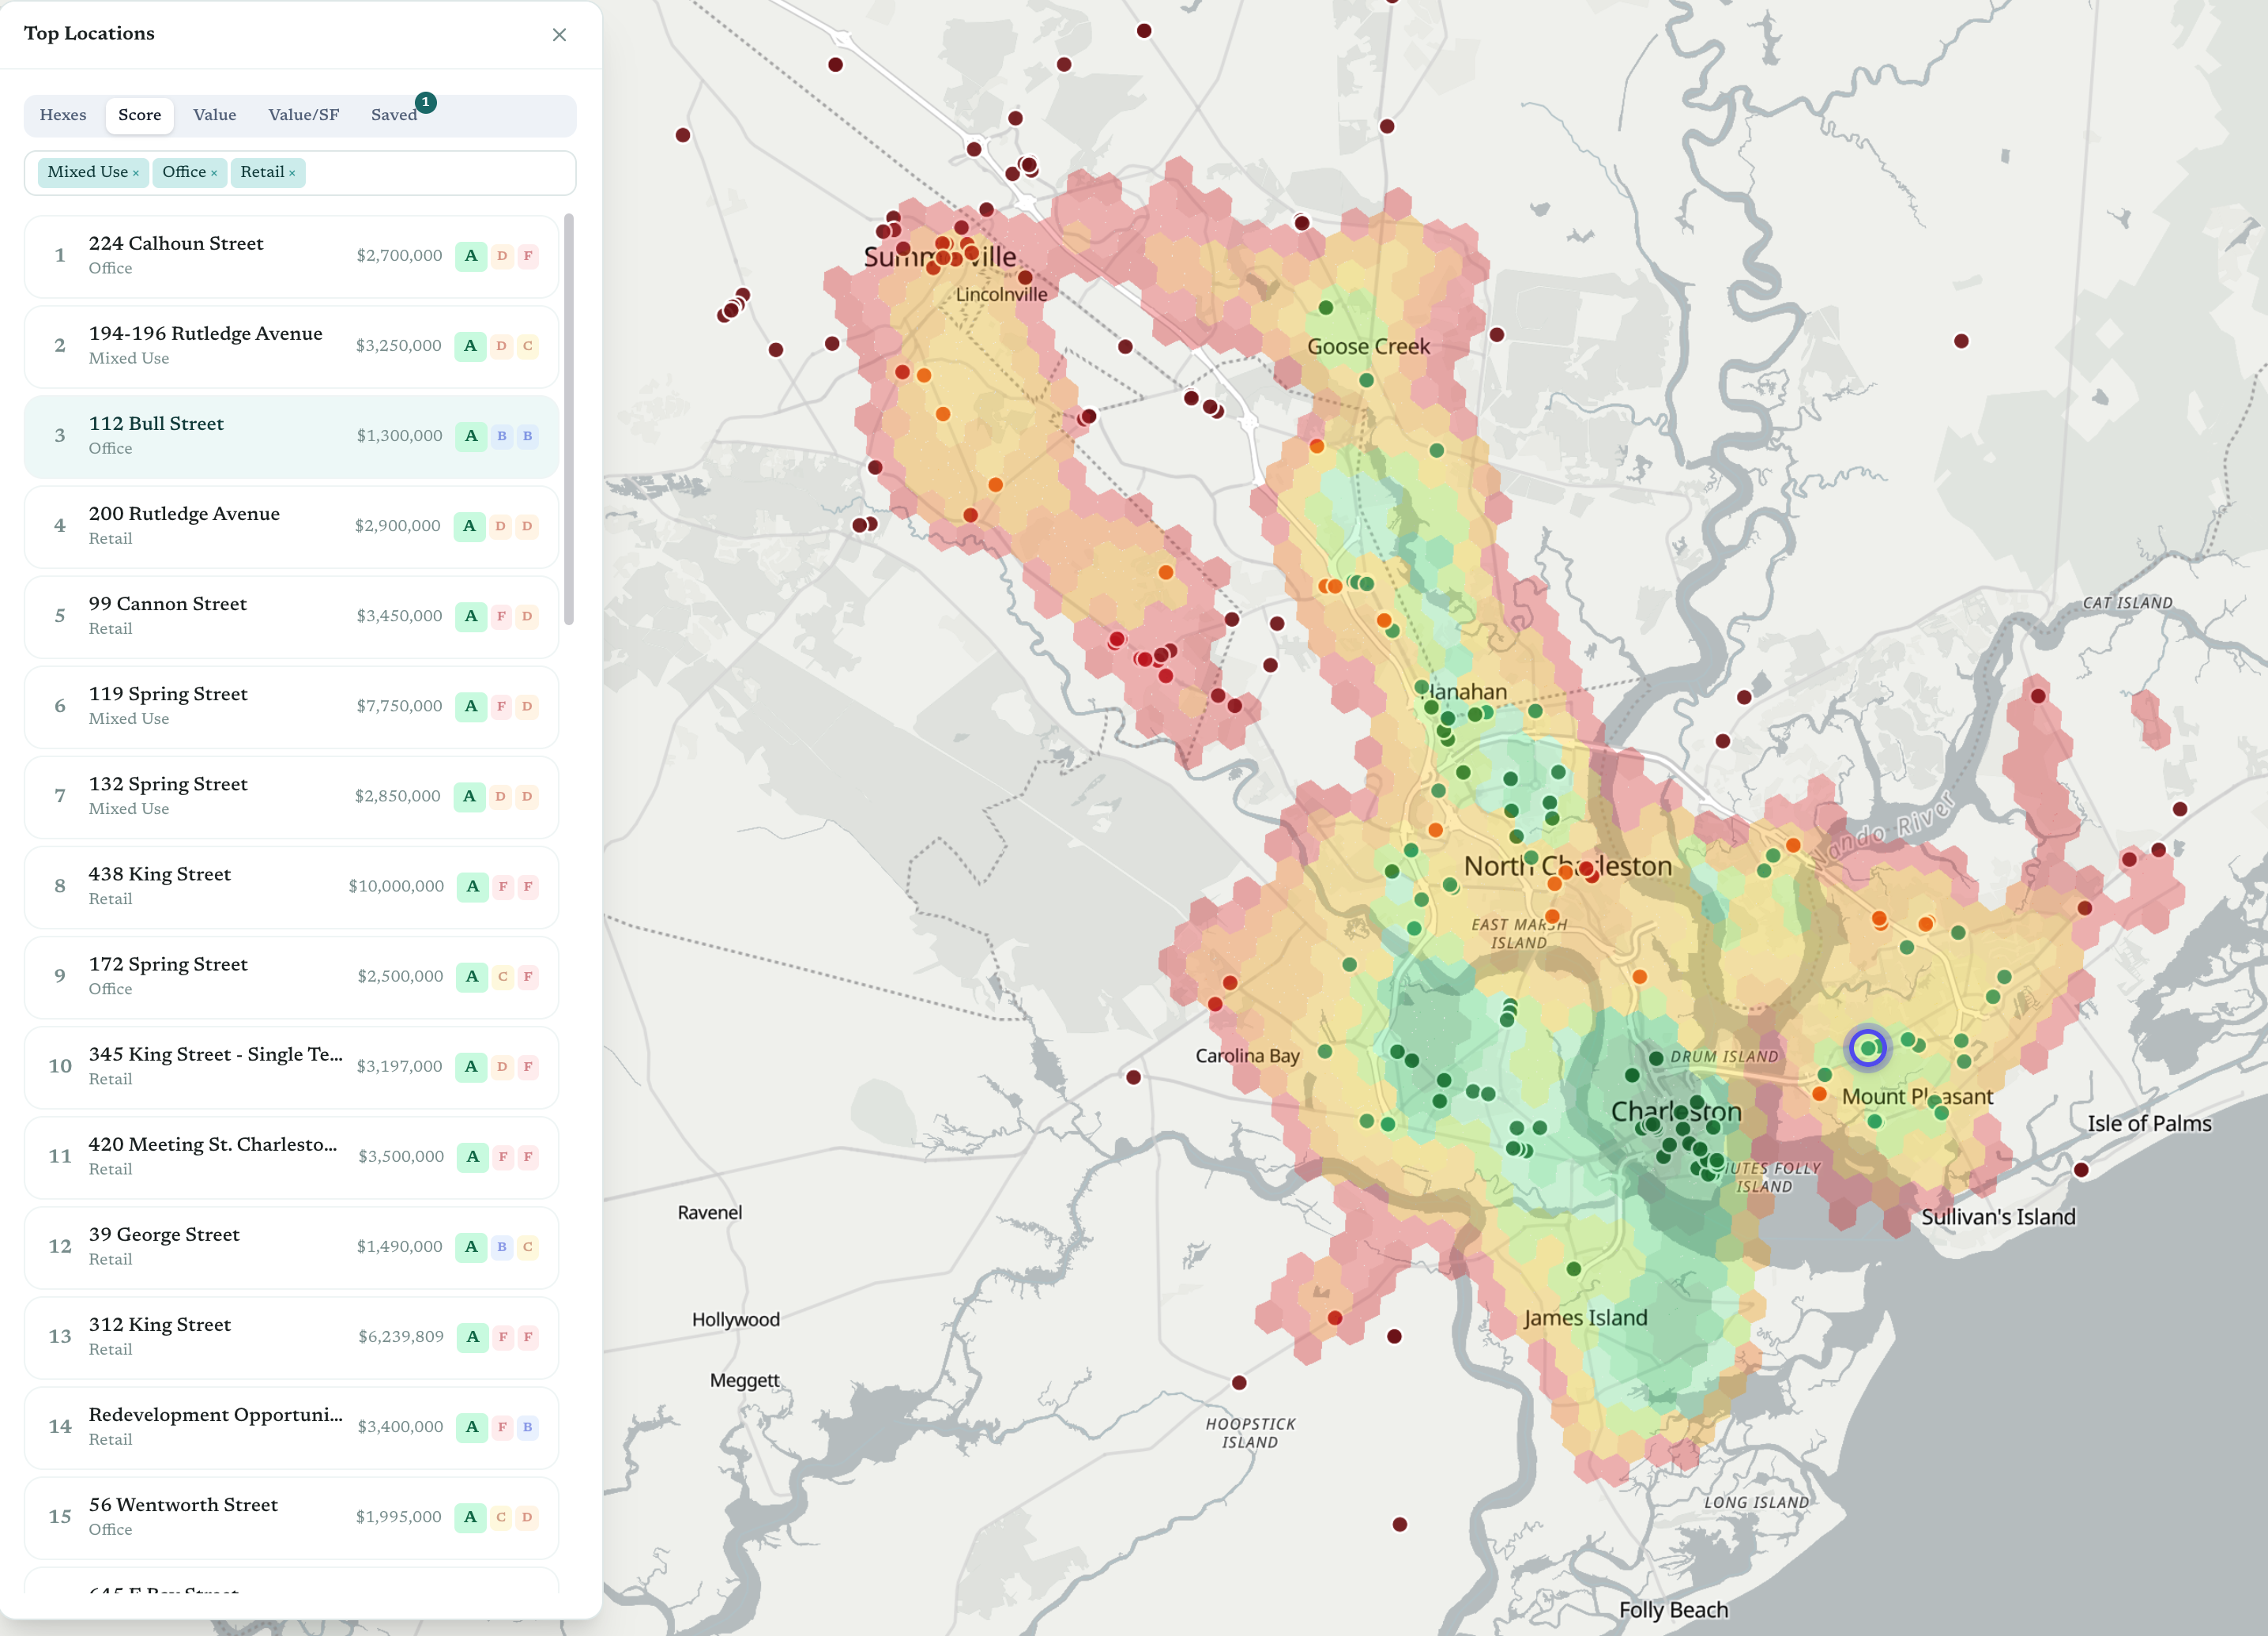Viewport: 2268px width, 1636px height.
Task: Click the property type filter input field
Action: [x=440, y=173]
